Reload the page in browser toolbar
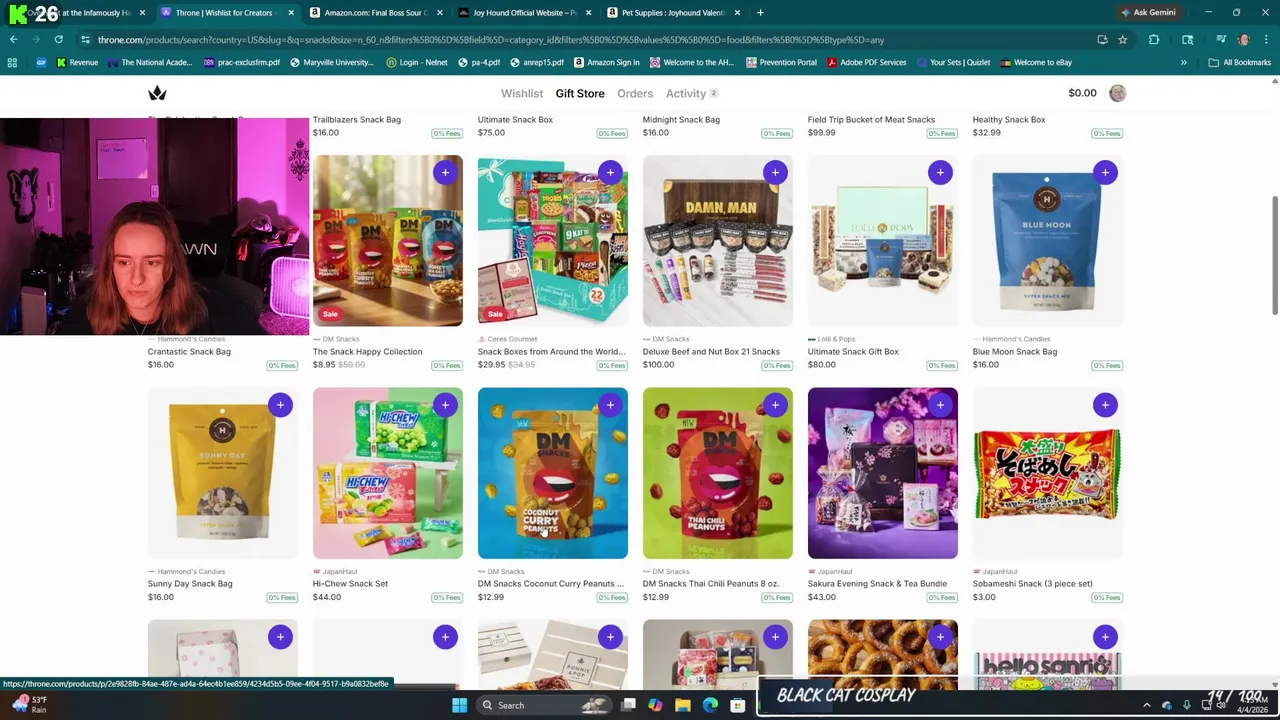 click(59, 40)
